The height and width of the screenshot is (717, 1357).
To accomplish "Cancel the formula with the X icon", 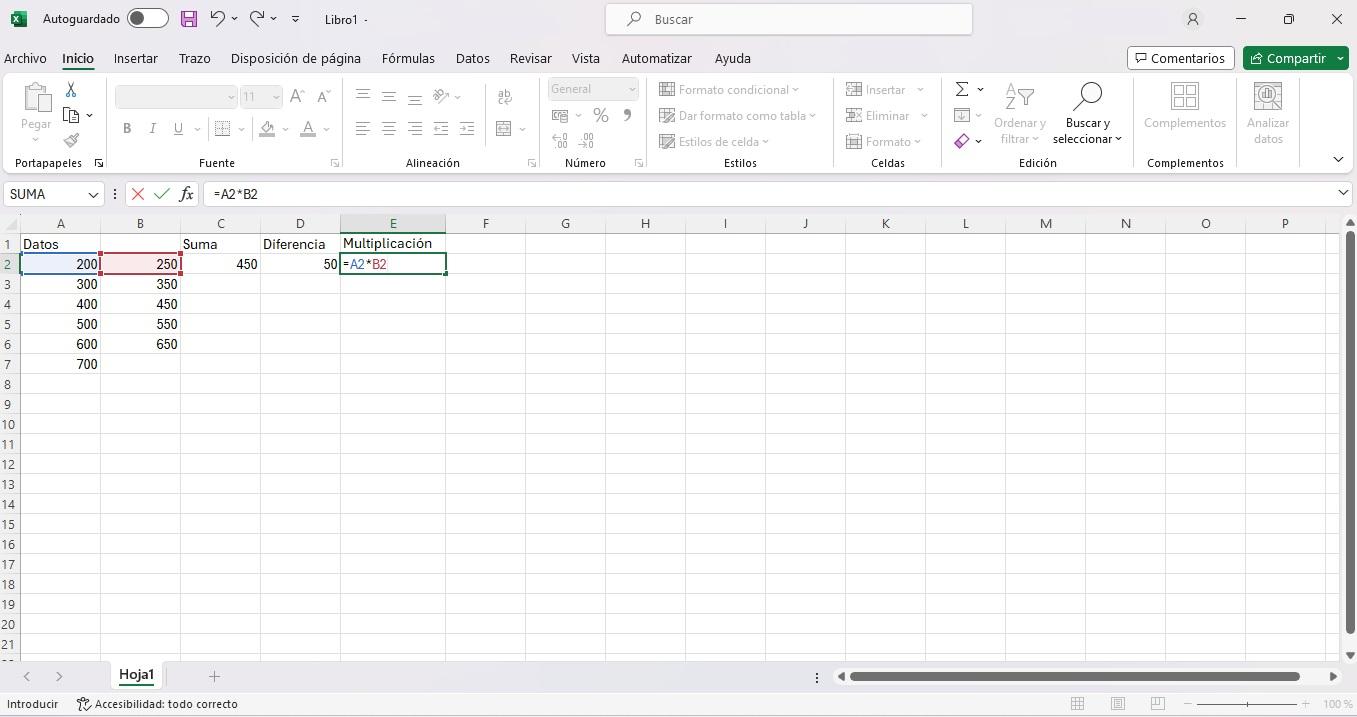I will tap(138, 194).
